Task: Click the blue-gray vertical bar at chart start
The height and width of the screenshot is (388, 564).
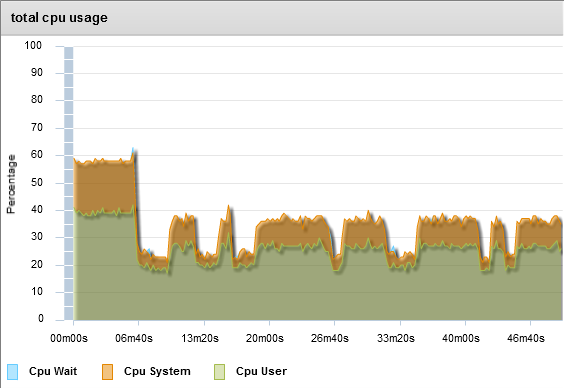Action: (x=69, y=183)
